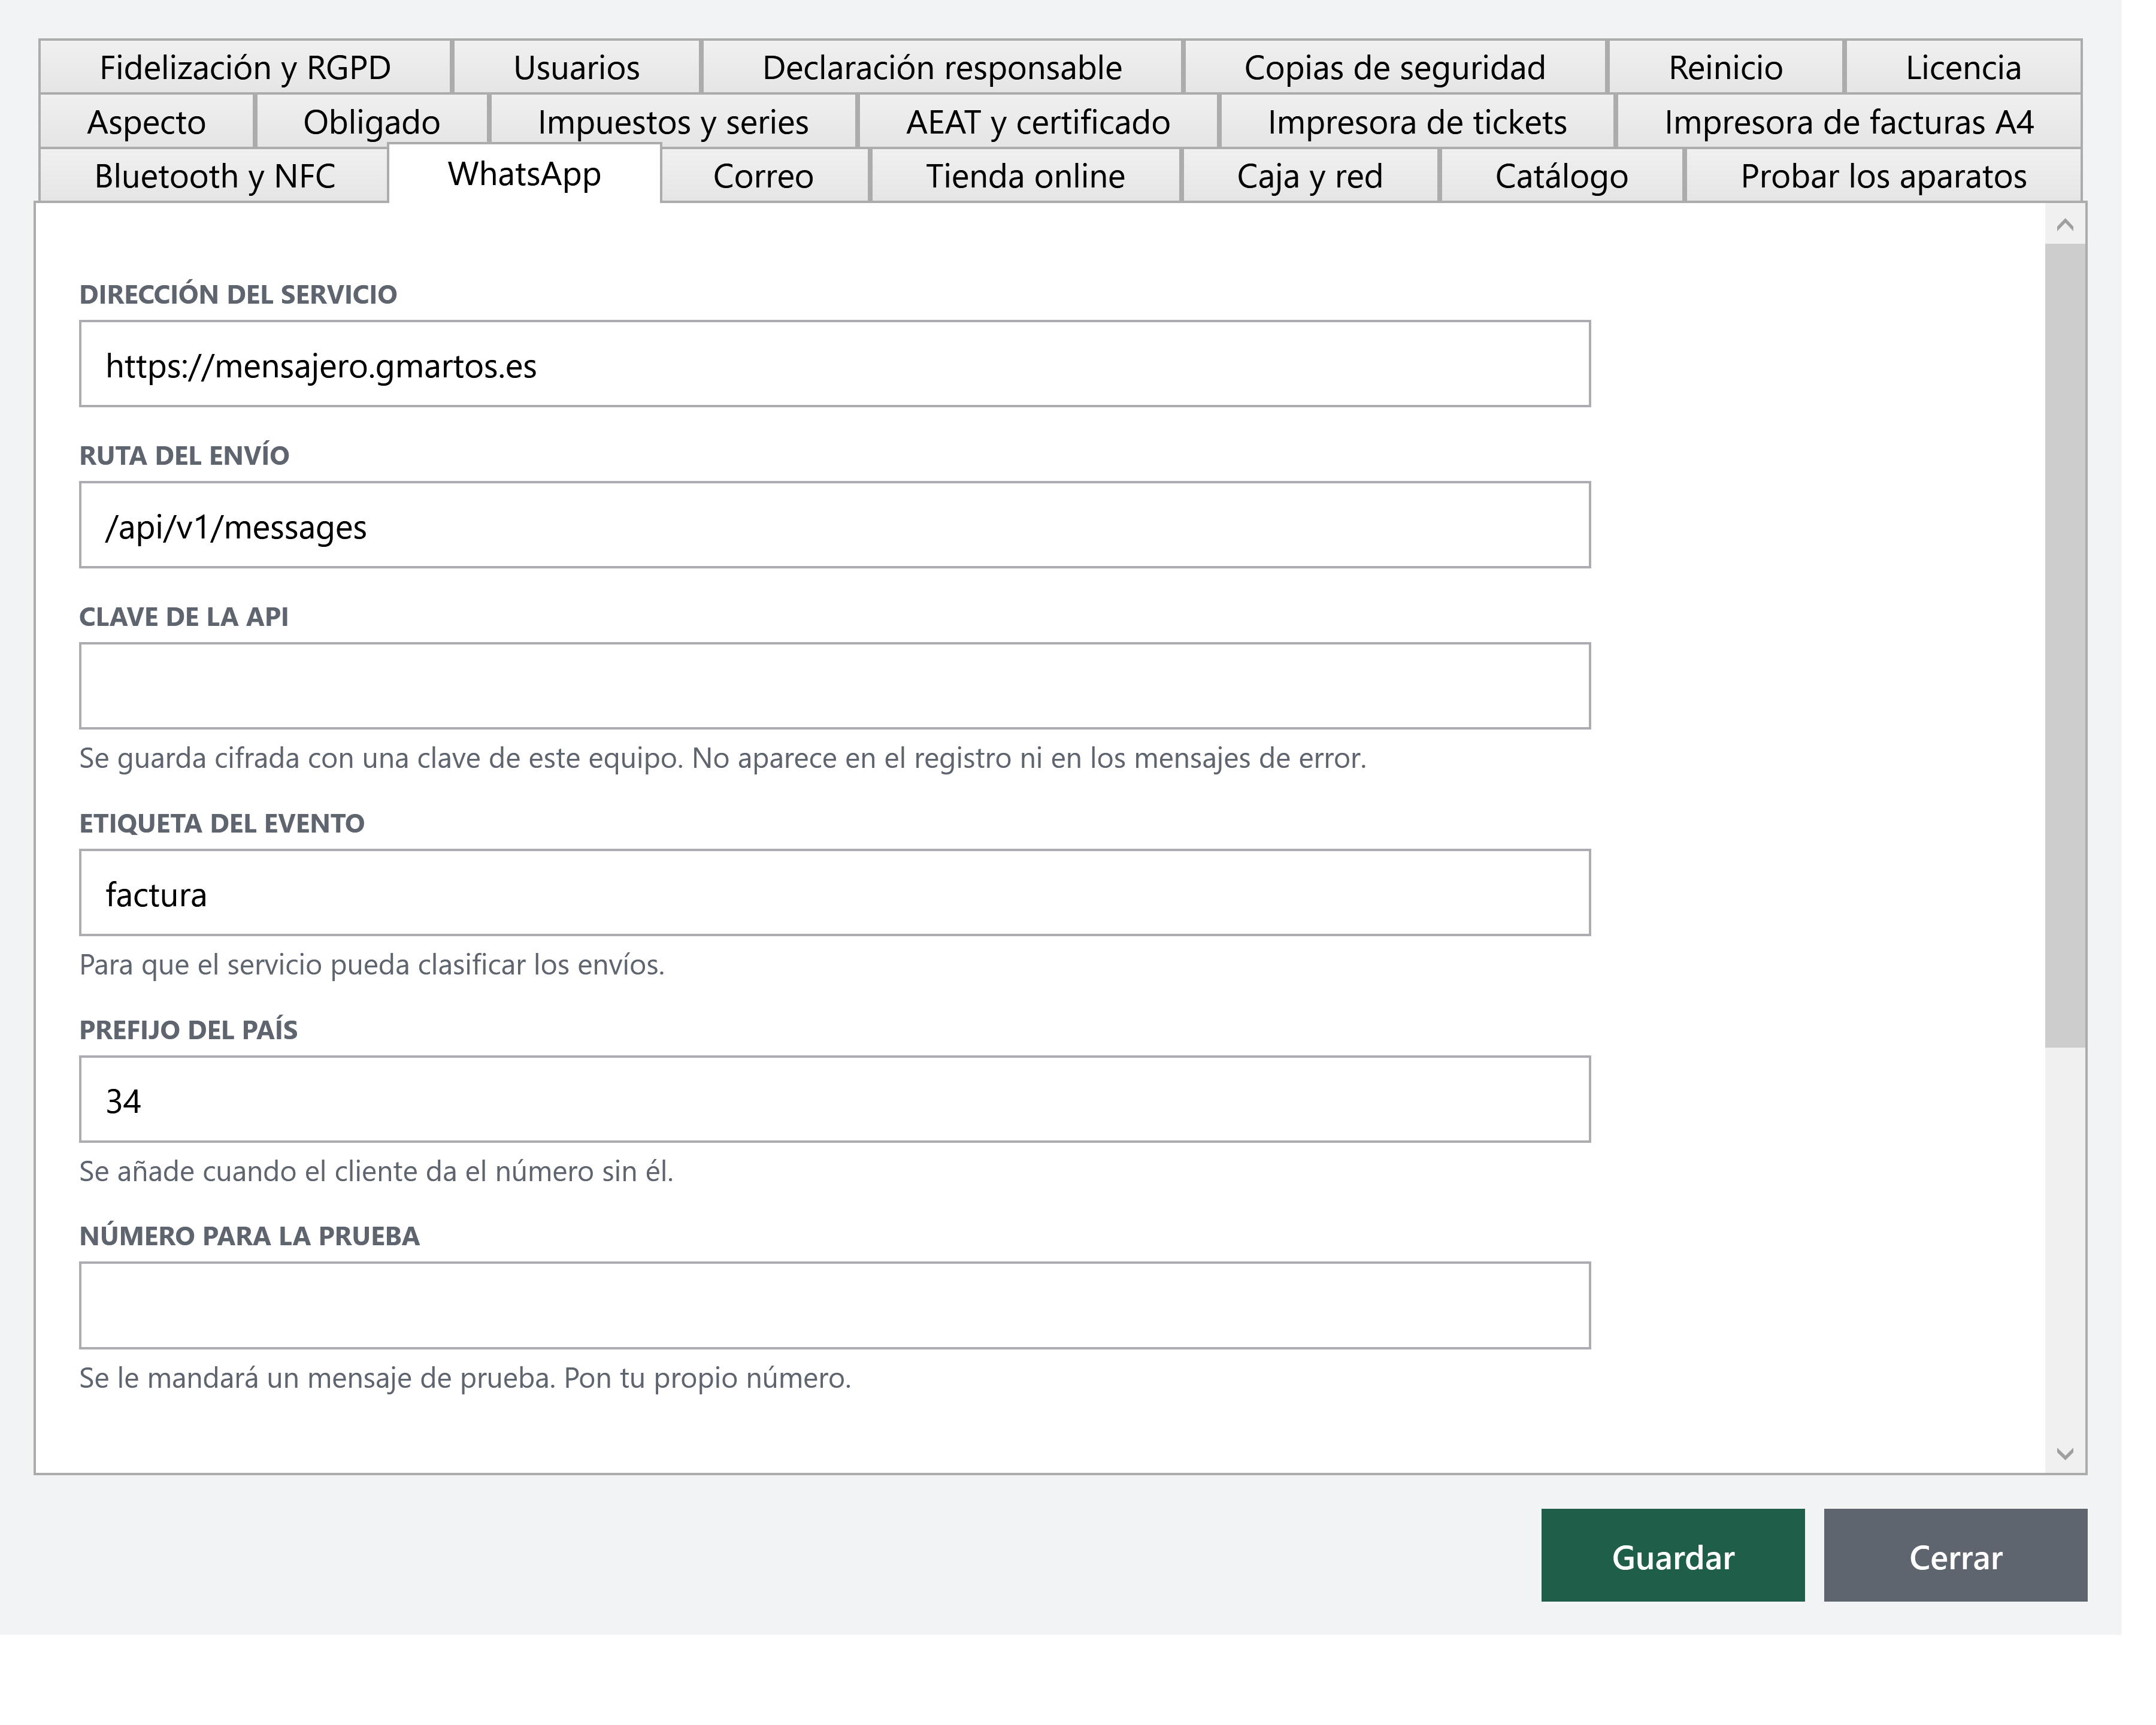Open the Correo tab

[x=763, y=176]
